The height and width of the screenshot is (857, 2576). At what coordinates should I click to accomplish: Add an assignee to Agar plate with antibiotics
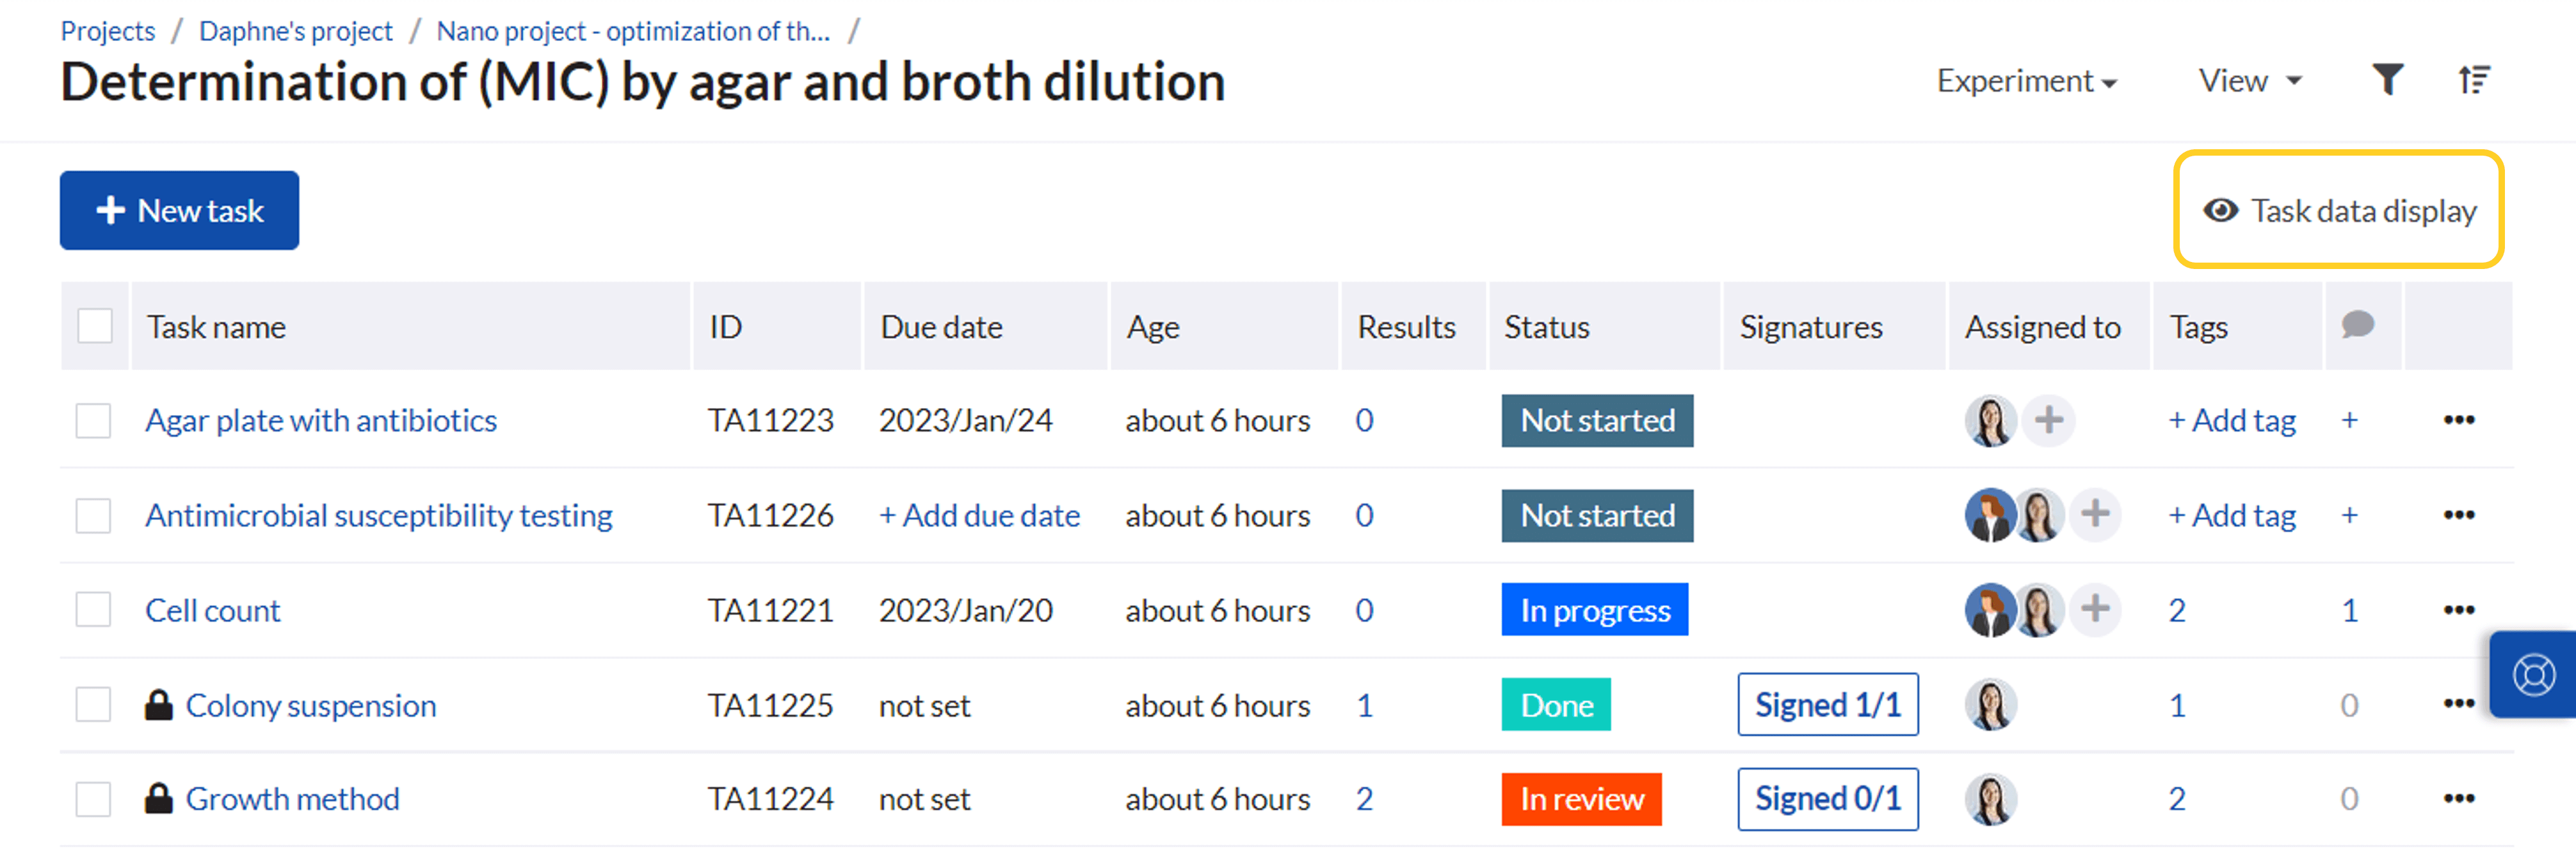2048,421
